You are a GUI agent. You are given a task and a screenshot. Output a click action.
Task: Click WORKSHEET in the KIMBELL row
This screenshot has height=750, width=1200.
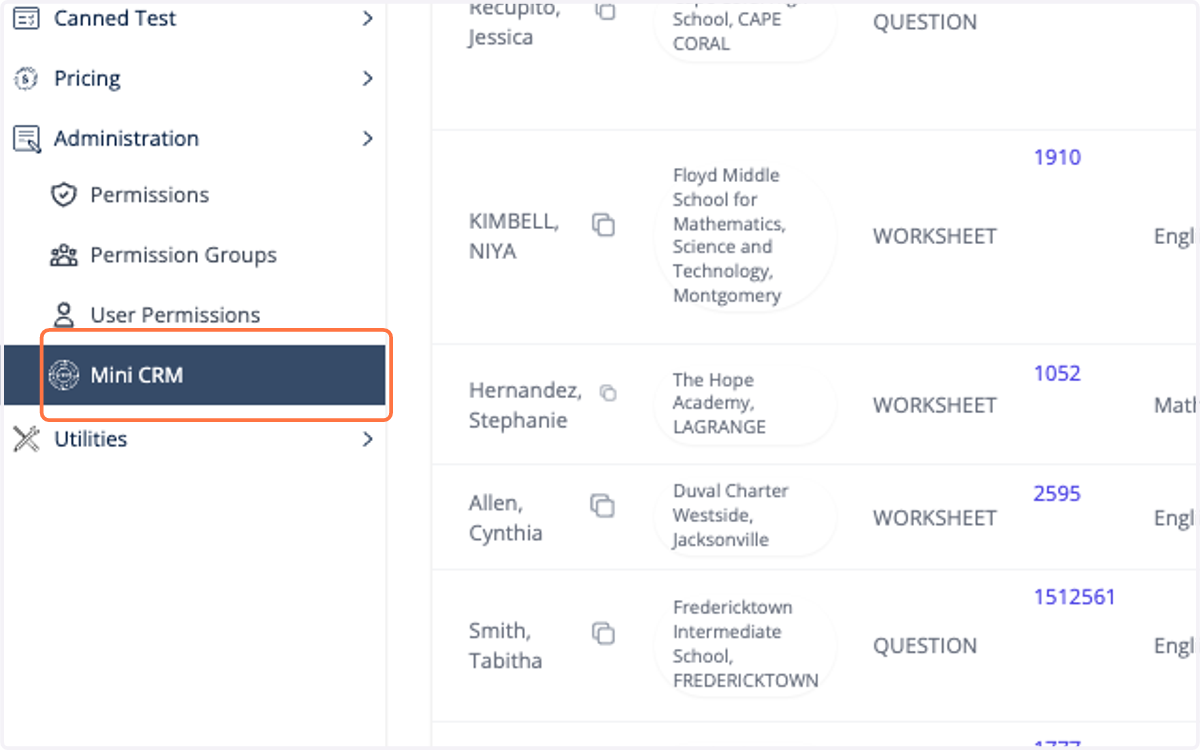[935, 236]
